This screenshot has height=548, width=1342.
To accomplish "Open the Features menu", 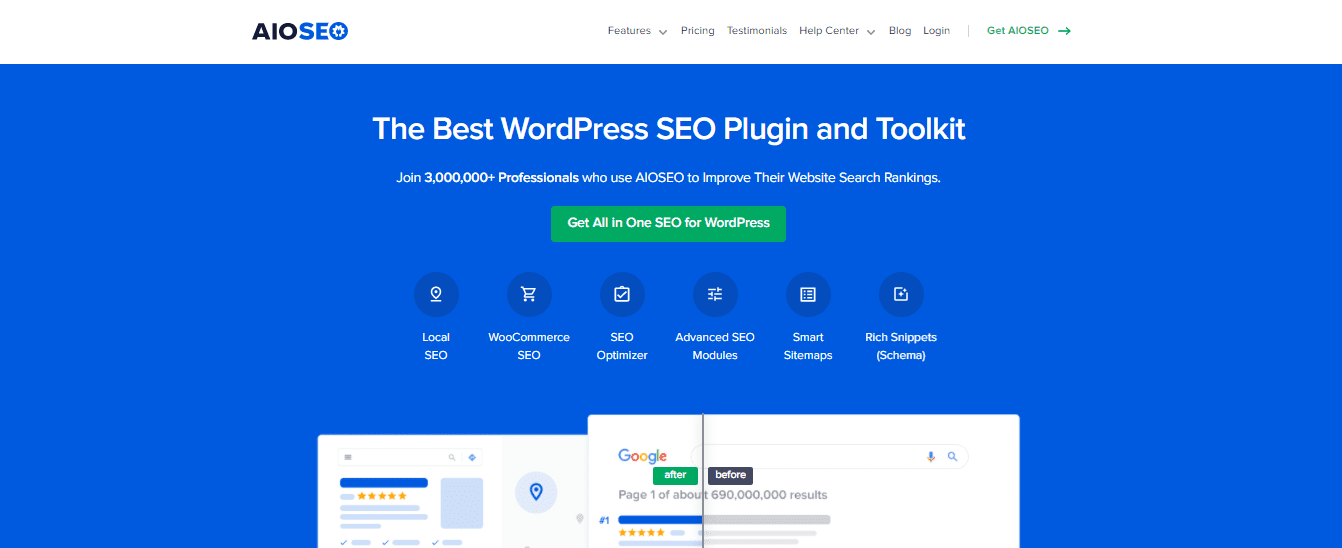I will [x=629, y=31].
